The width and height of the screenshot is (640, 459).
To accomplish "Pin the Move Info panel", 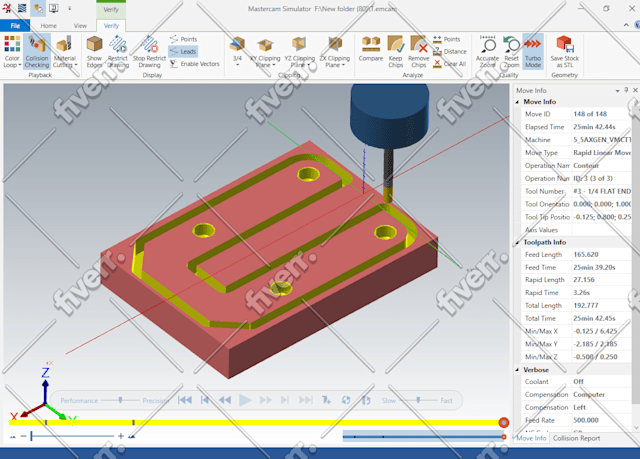I will pyautogui.click(x=626, y=90).
